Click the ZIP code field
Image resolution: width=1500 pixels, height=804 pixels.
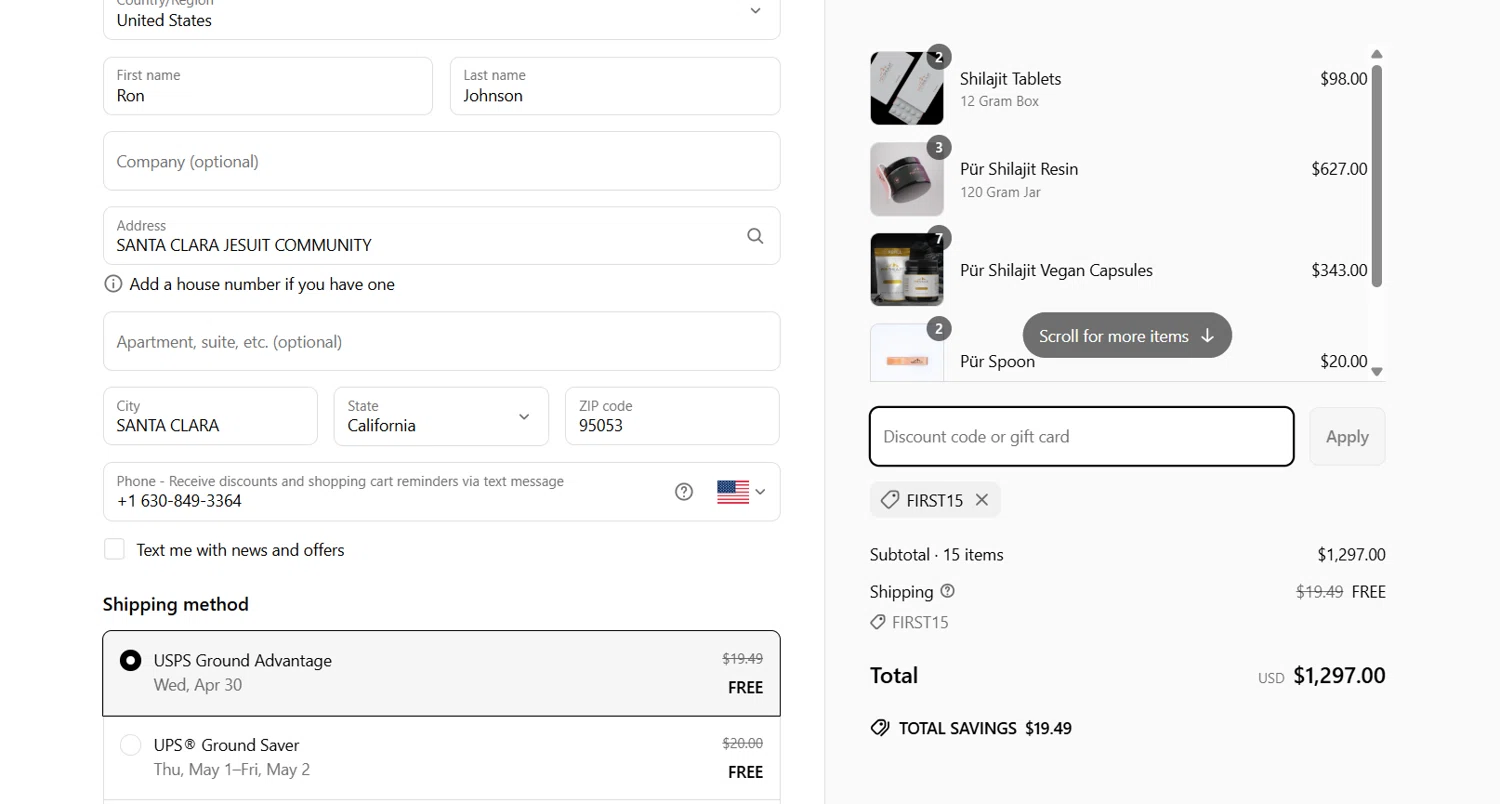click(672, 416)
